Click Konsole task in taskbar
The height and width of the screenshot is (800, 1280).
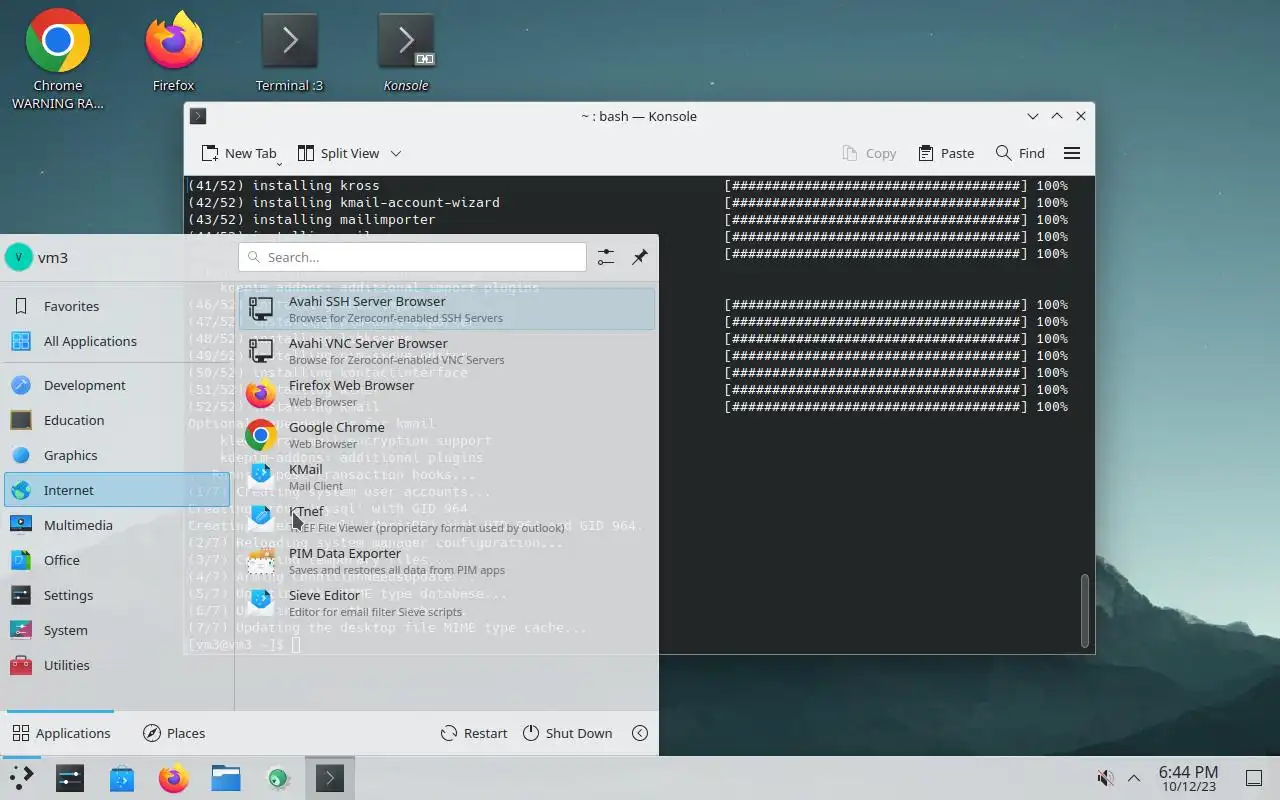(330, 778)
